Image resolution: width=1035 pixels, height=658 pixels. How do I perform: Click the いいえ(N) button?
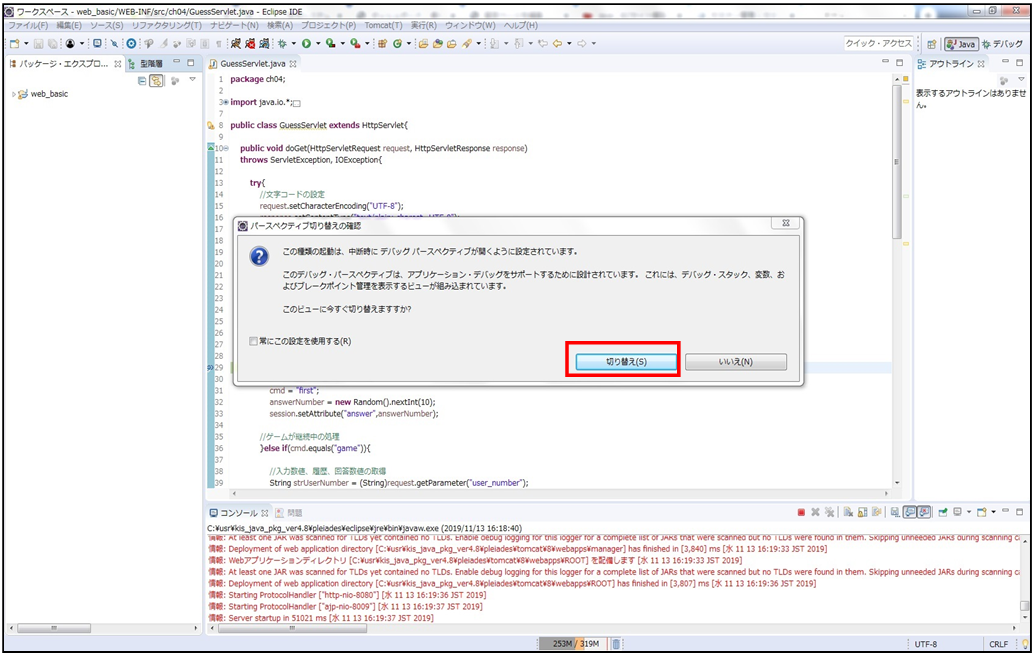click(736, 361)
